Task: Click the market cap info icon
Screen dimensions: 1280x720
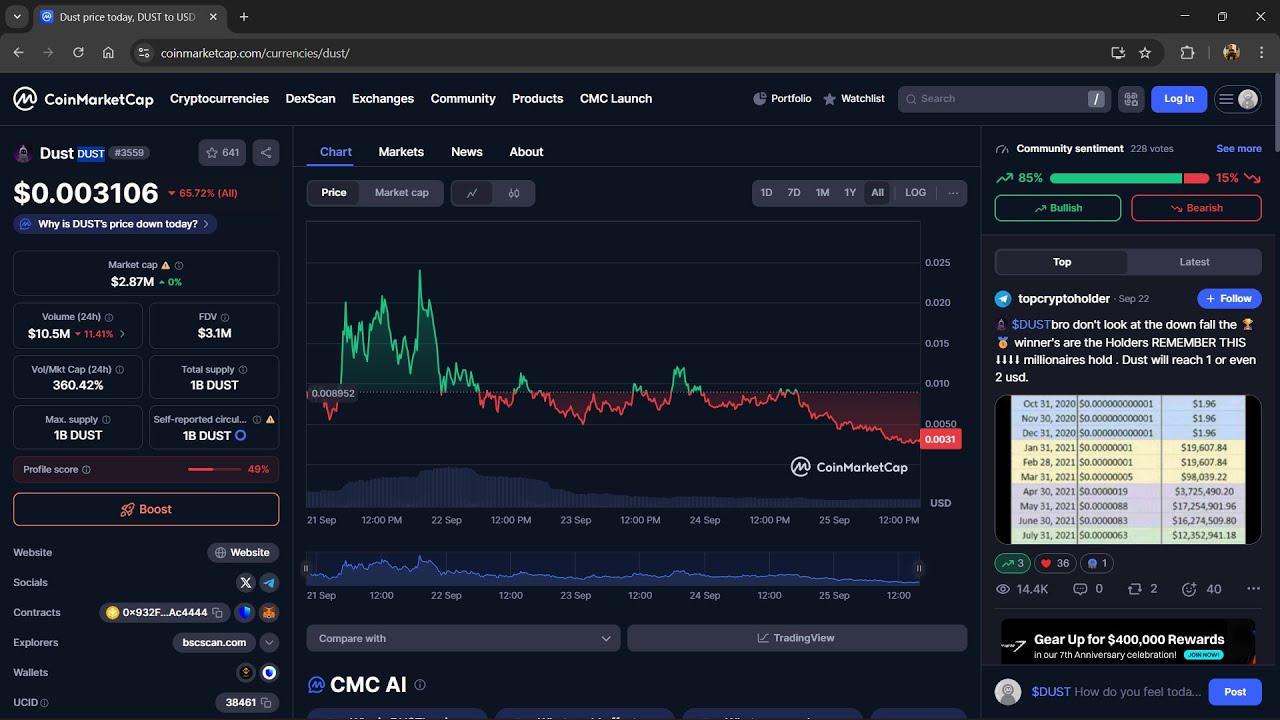Action: (179, 265)
